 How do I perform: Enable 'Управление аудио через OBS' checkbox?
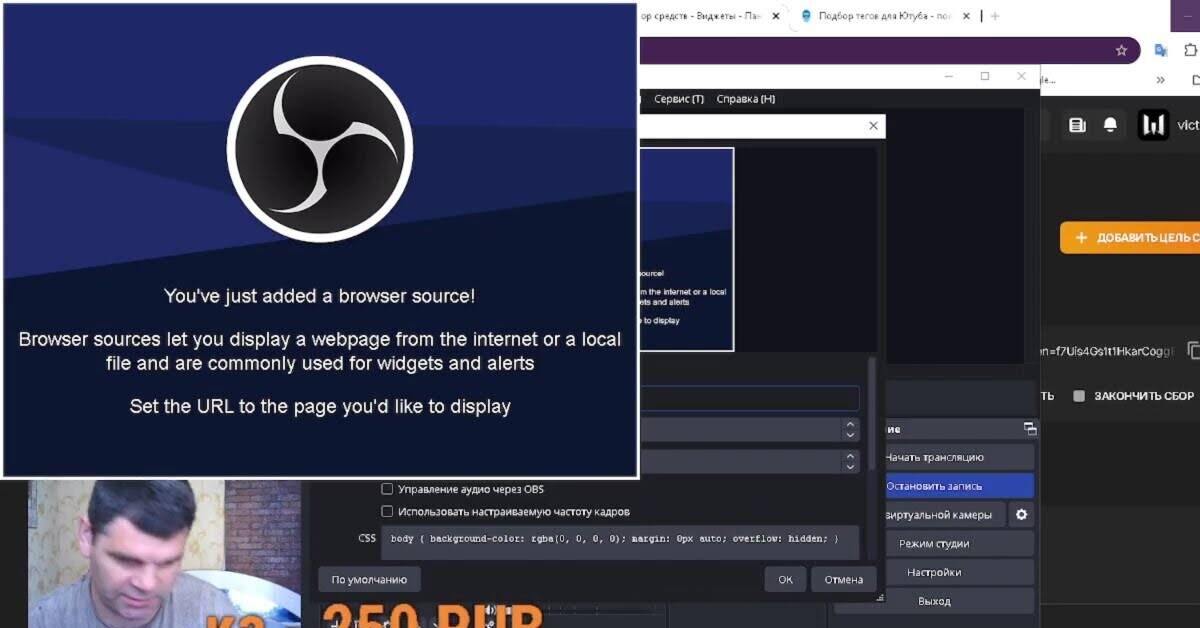pyautogui.click(x=387, y=489)
